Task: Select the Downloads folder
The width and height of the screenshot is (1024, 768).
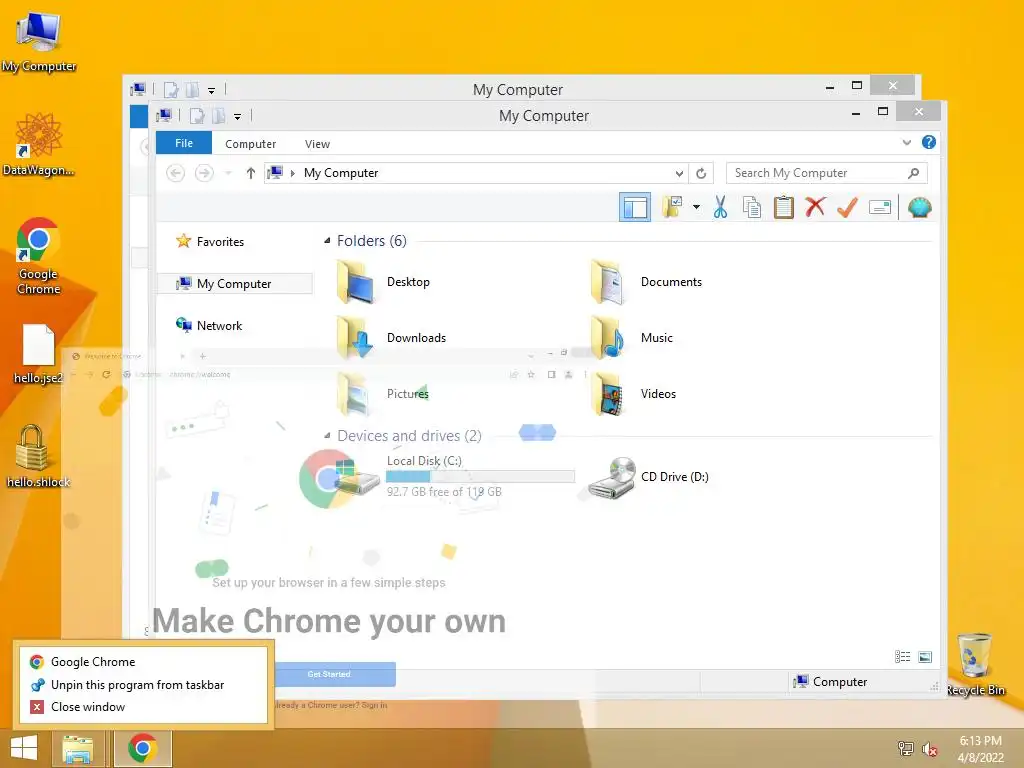Action: [392, 338]
